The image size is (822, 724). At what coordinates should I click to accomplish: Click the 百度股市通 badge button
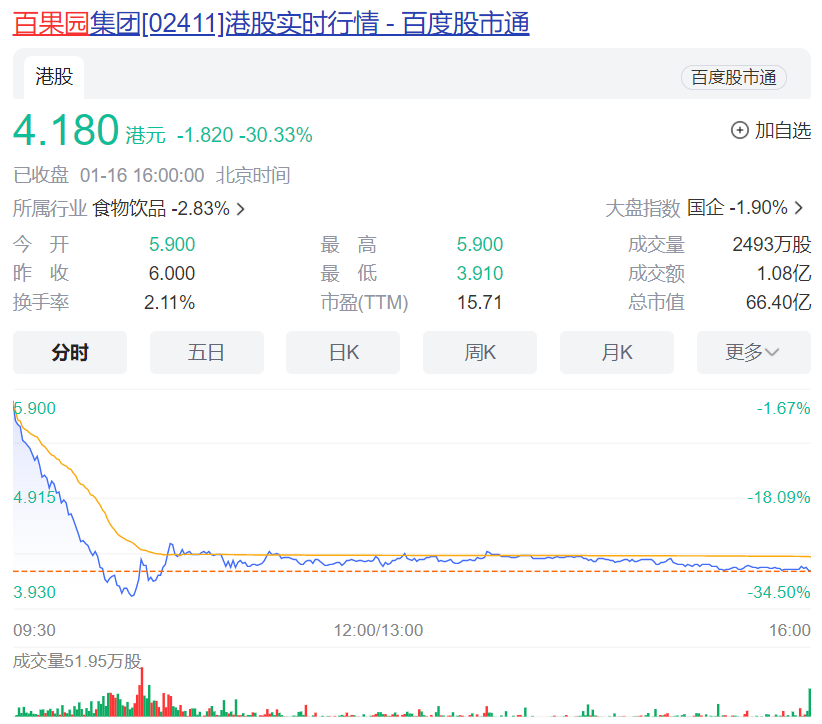click(734, 77)
